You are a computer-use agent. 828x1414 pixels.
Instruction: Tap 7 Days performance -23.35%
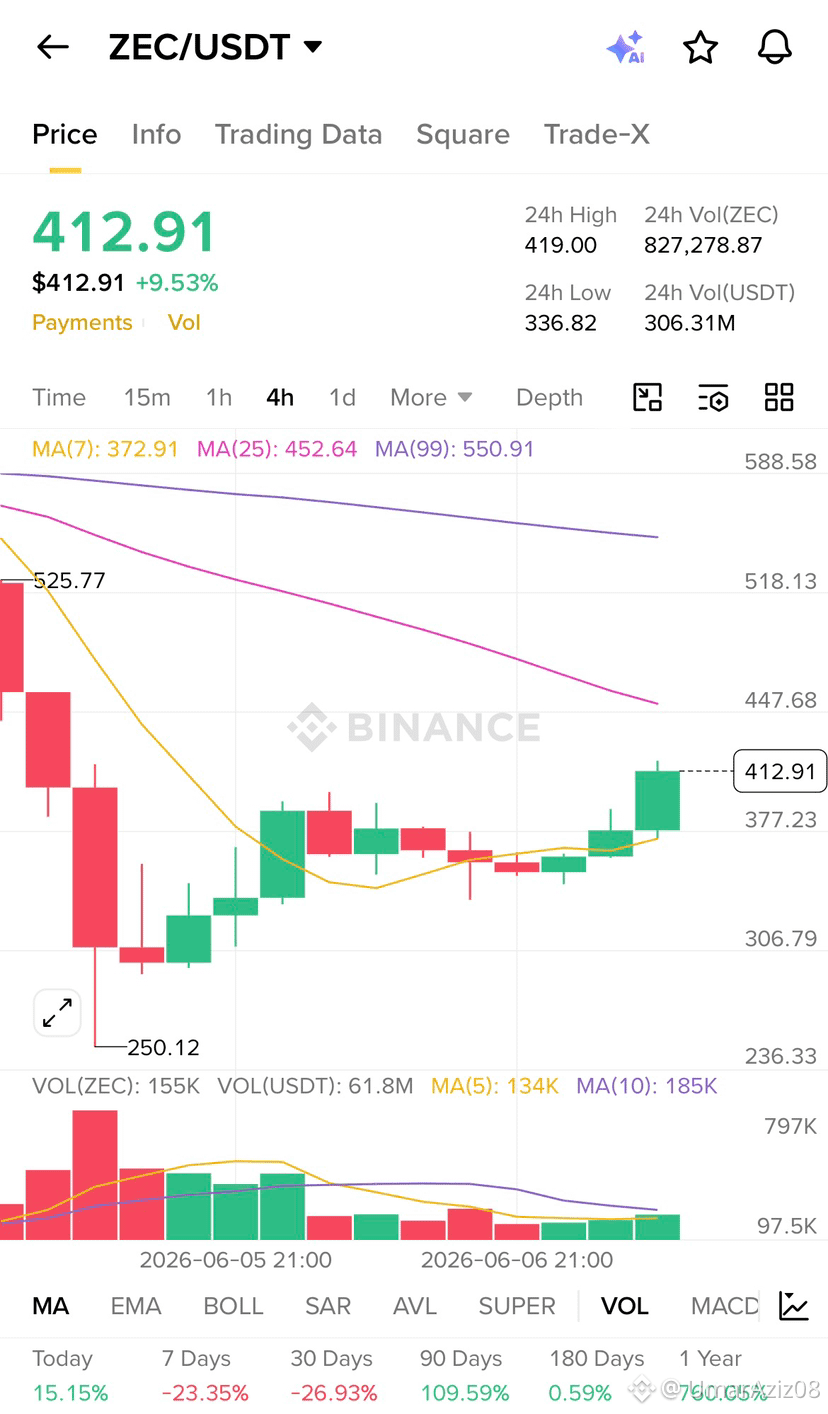tap(205, 1393)
